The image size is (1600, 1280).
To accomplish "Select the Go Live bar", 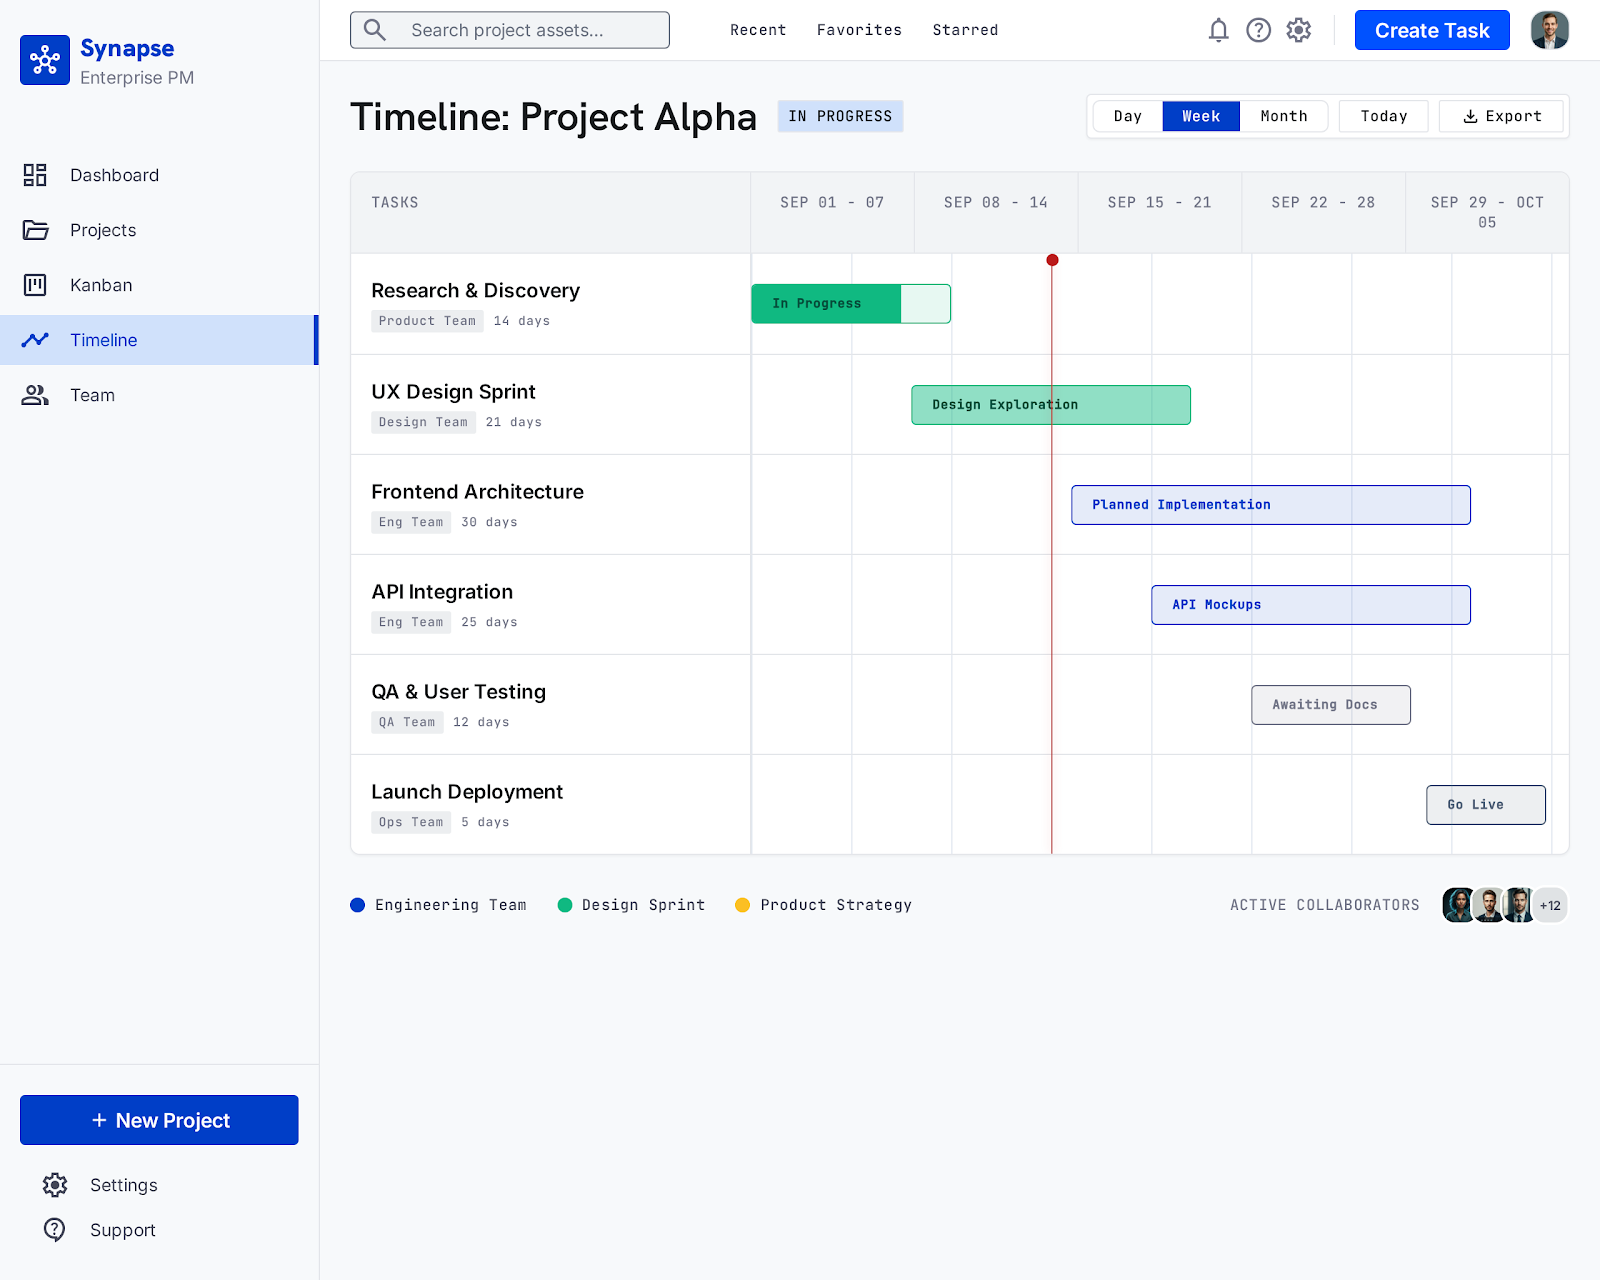I will click(x=1486, y=805).
